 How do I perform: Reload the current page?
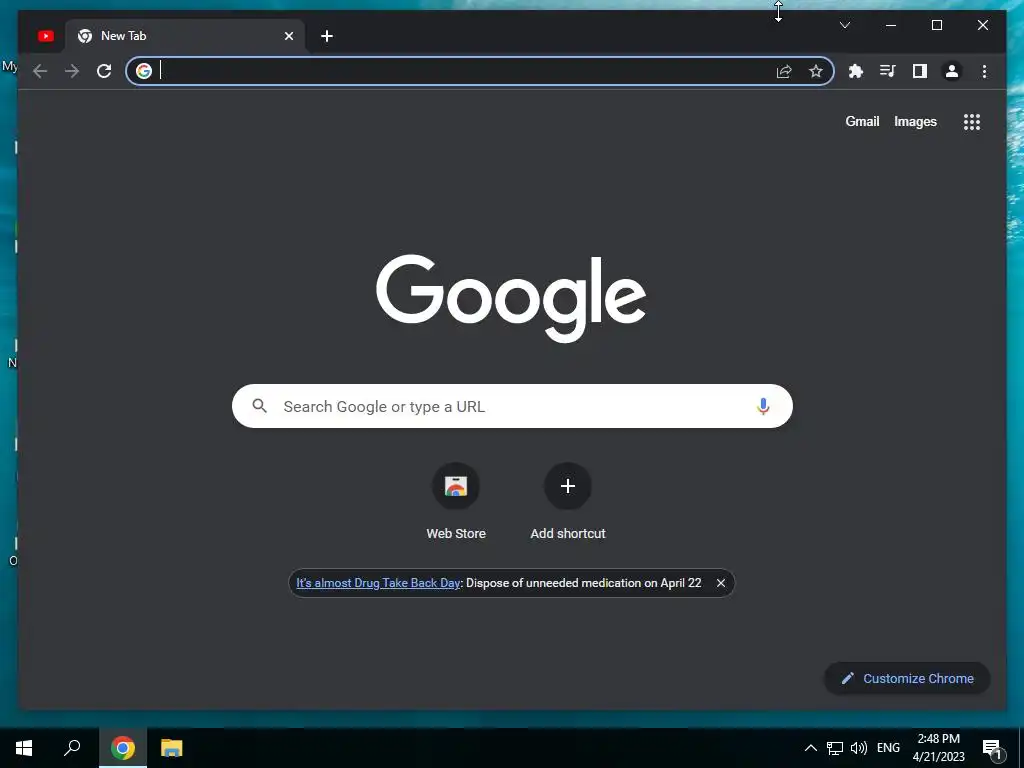tap(104, 71)
